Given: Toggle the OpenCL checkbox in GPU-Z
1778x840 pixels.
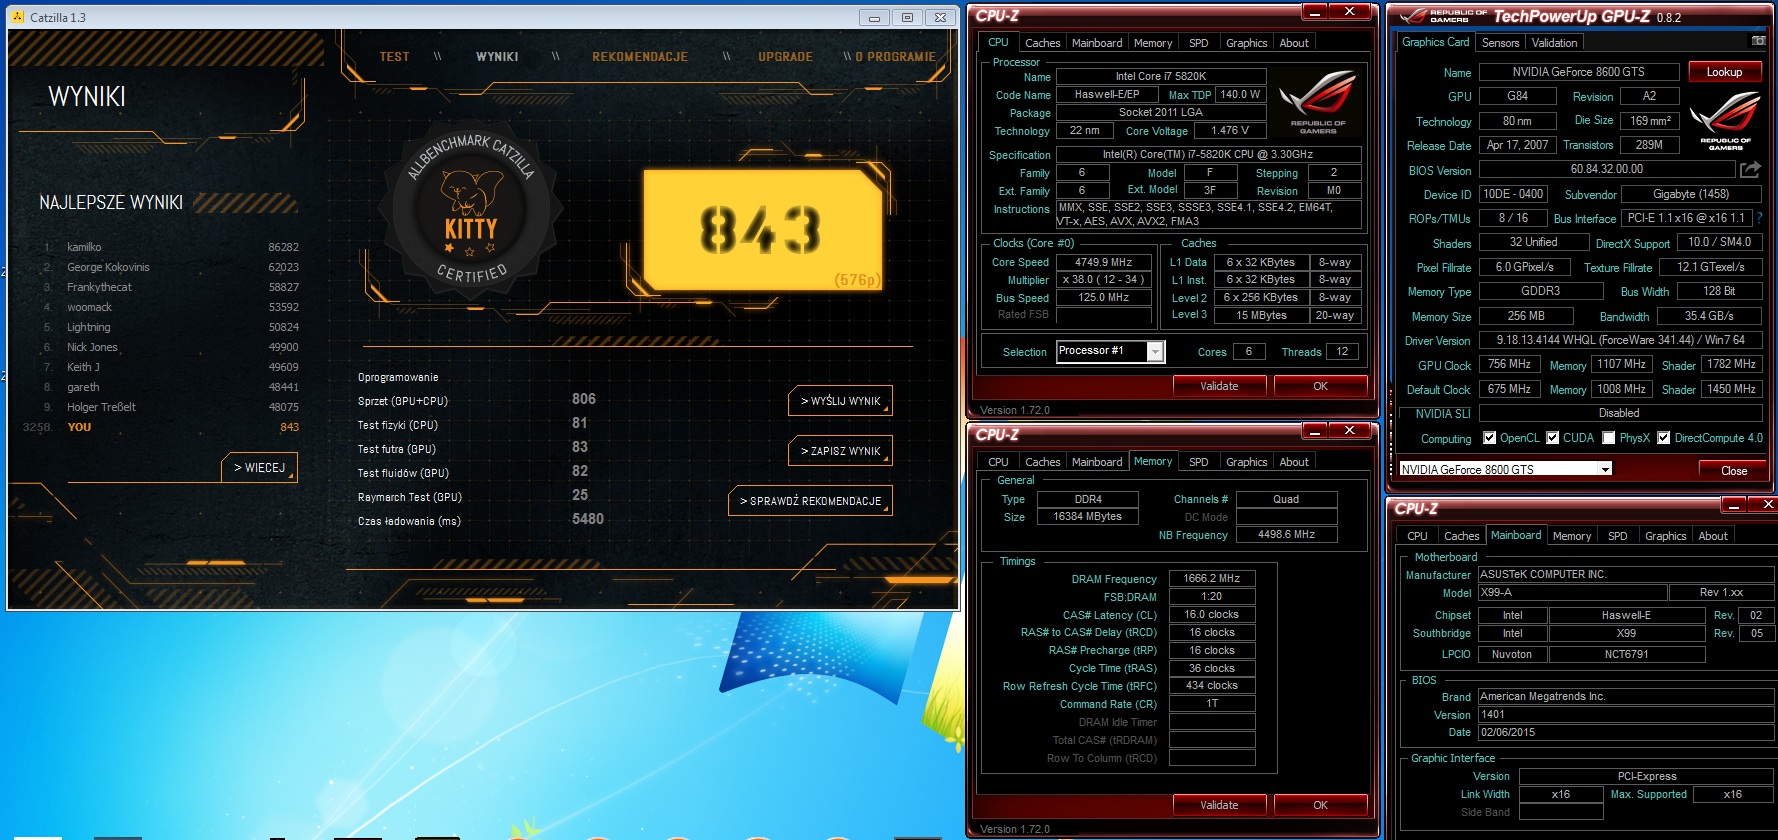Looking at the screenshot, I should click(1489, 438).
